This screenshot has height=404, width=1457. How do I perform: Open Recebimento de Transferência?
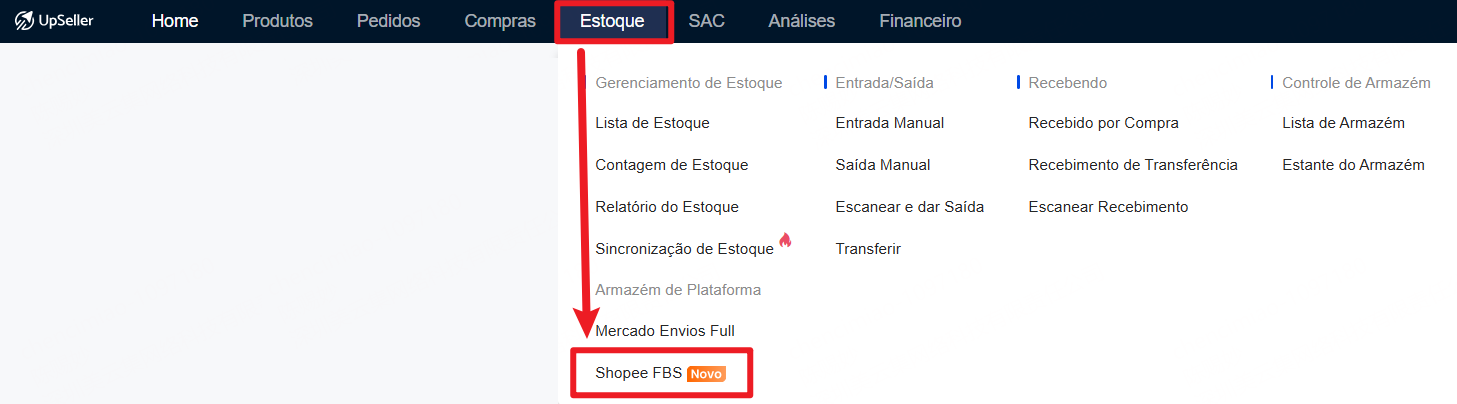pos(1133,165)
